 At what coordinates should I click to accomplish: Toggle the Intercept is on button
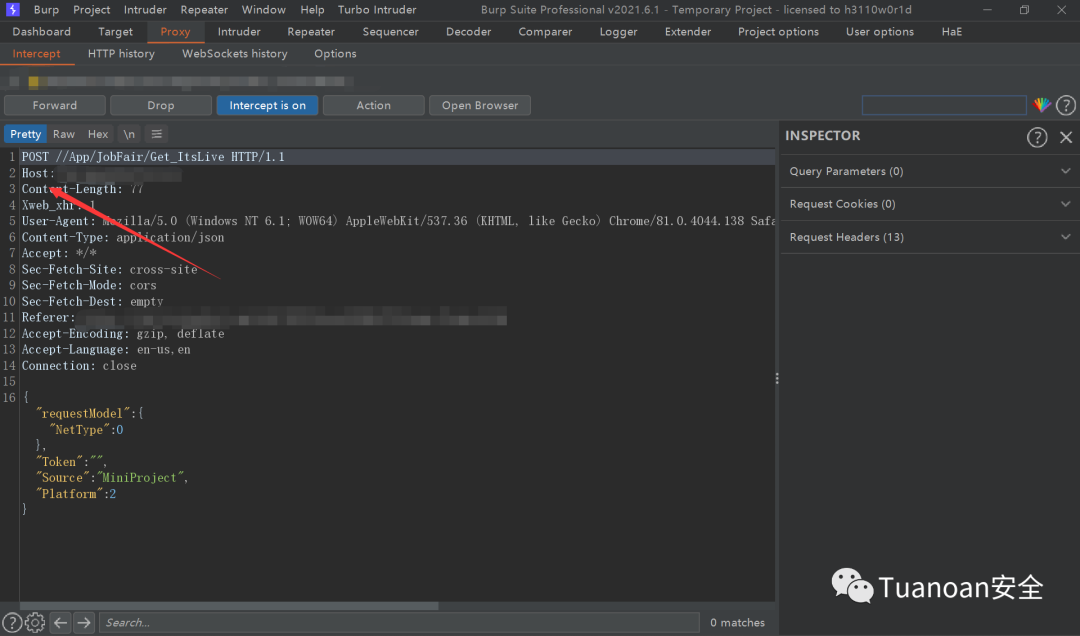click(x=267, y=105)
